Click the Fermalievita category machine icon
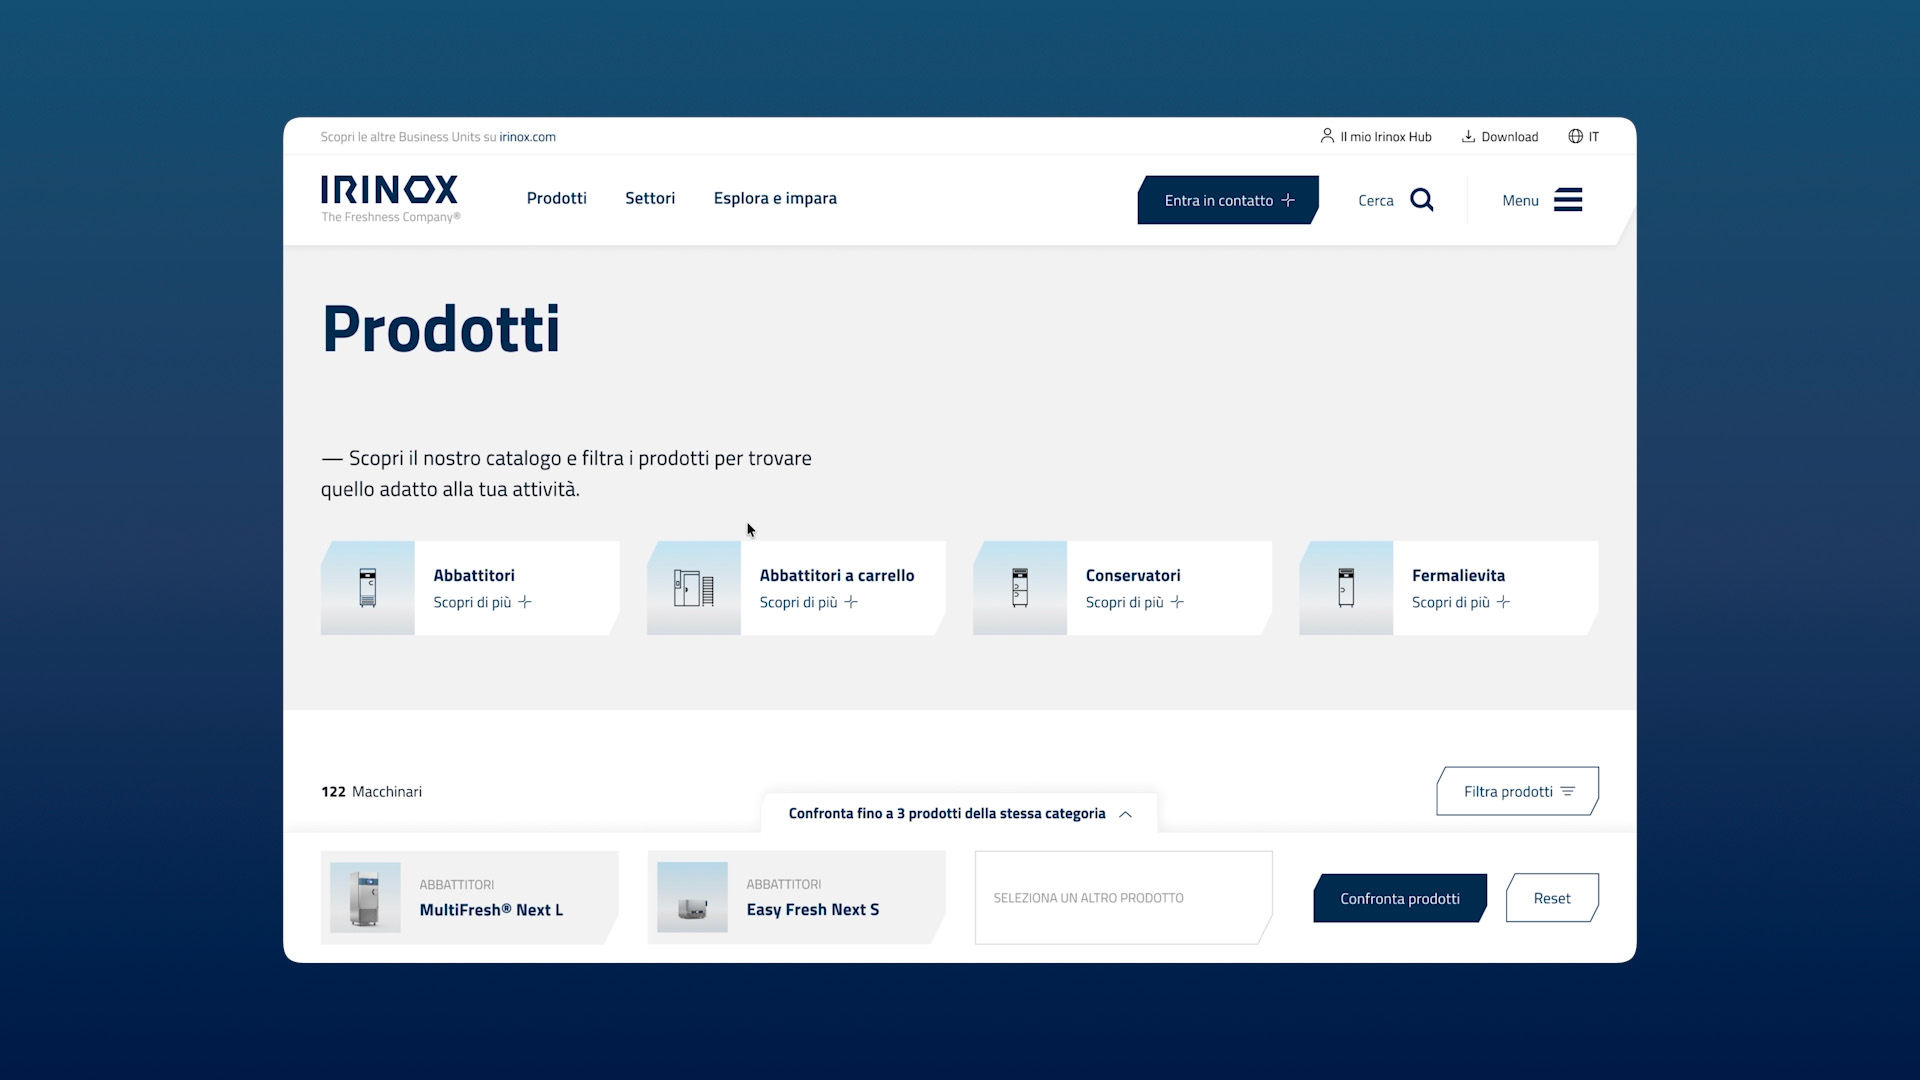This screenshot has height=1080, width=1920. point(1346,588)
